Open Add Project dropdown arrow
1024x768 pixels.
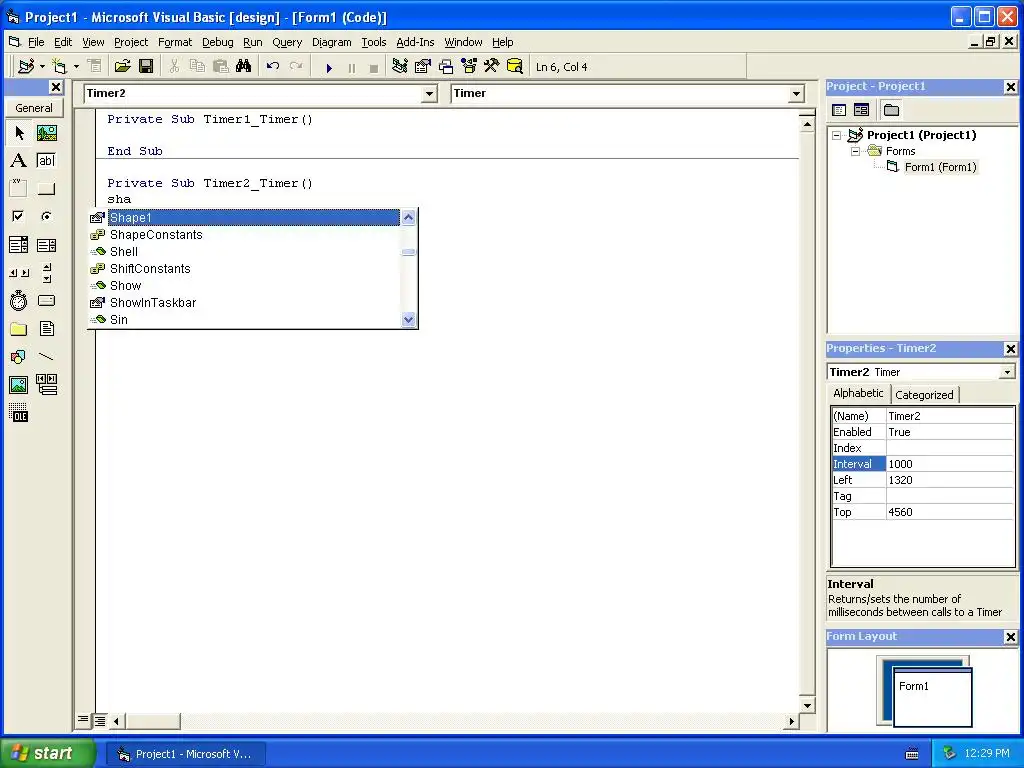(x=42, y=67)
